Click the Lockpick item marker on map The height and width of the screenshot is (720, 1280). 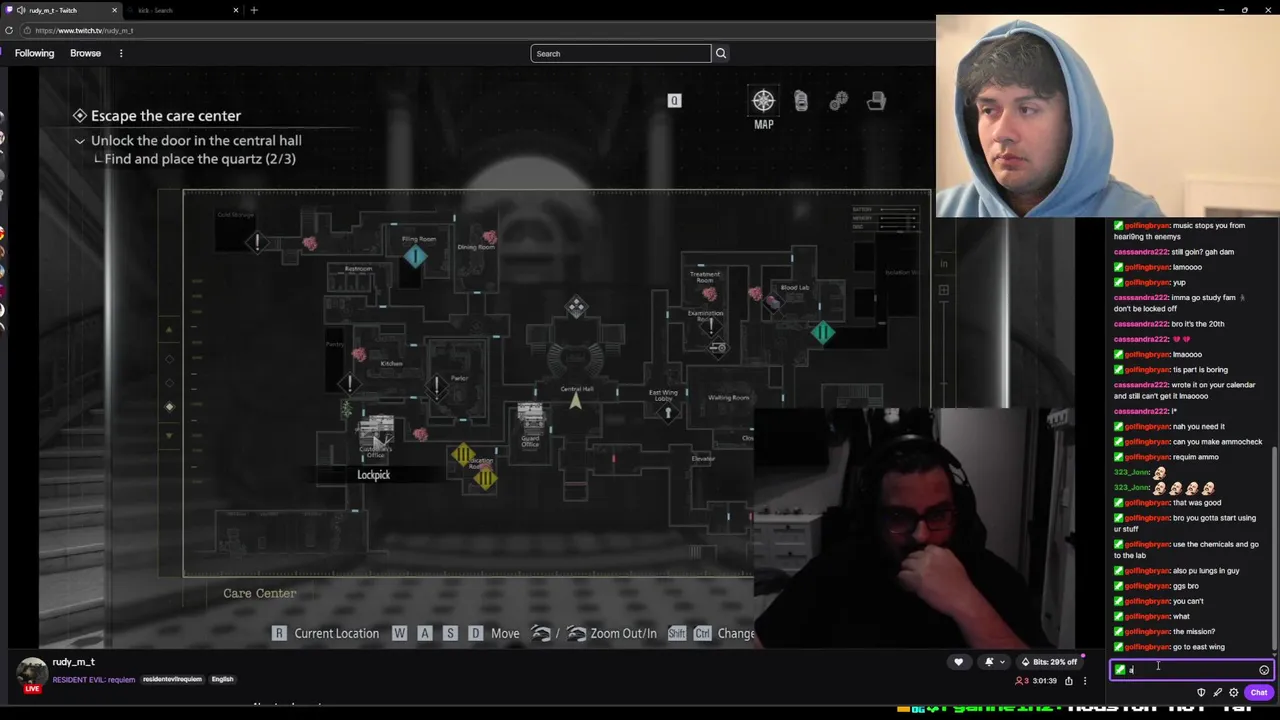click(x=376, y=432)
